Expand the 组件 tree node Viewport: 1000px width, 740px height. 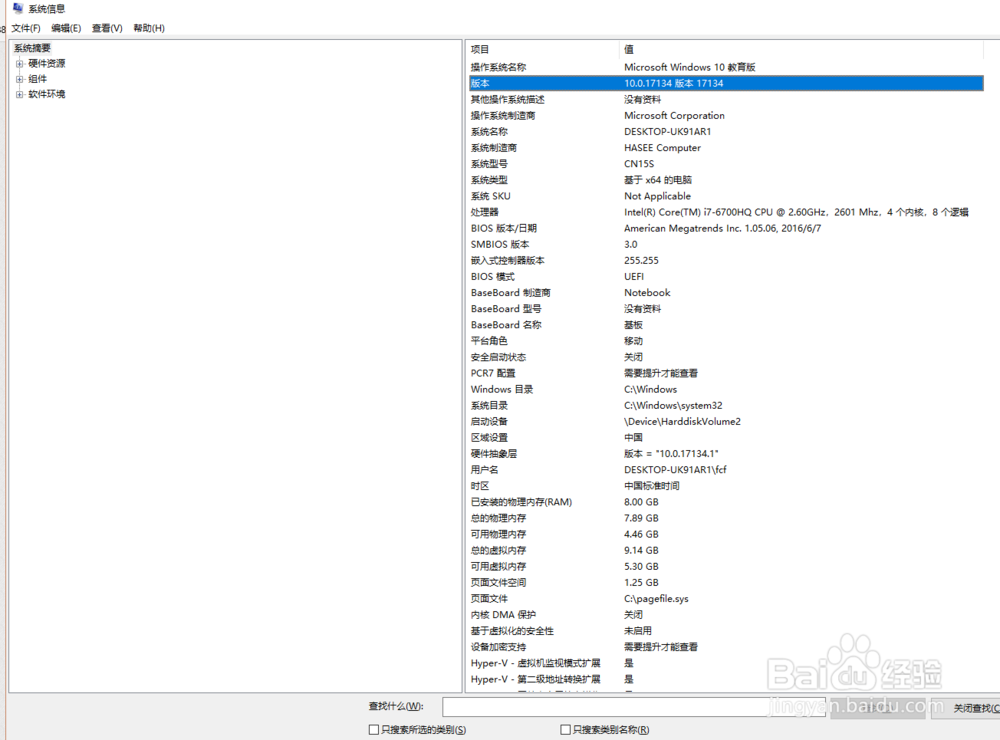(x=20, y=79)
